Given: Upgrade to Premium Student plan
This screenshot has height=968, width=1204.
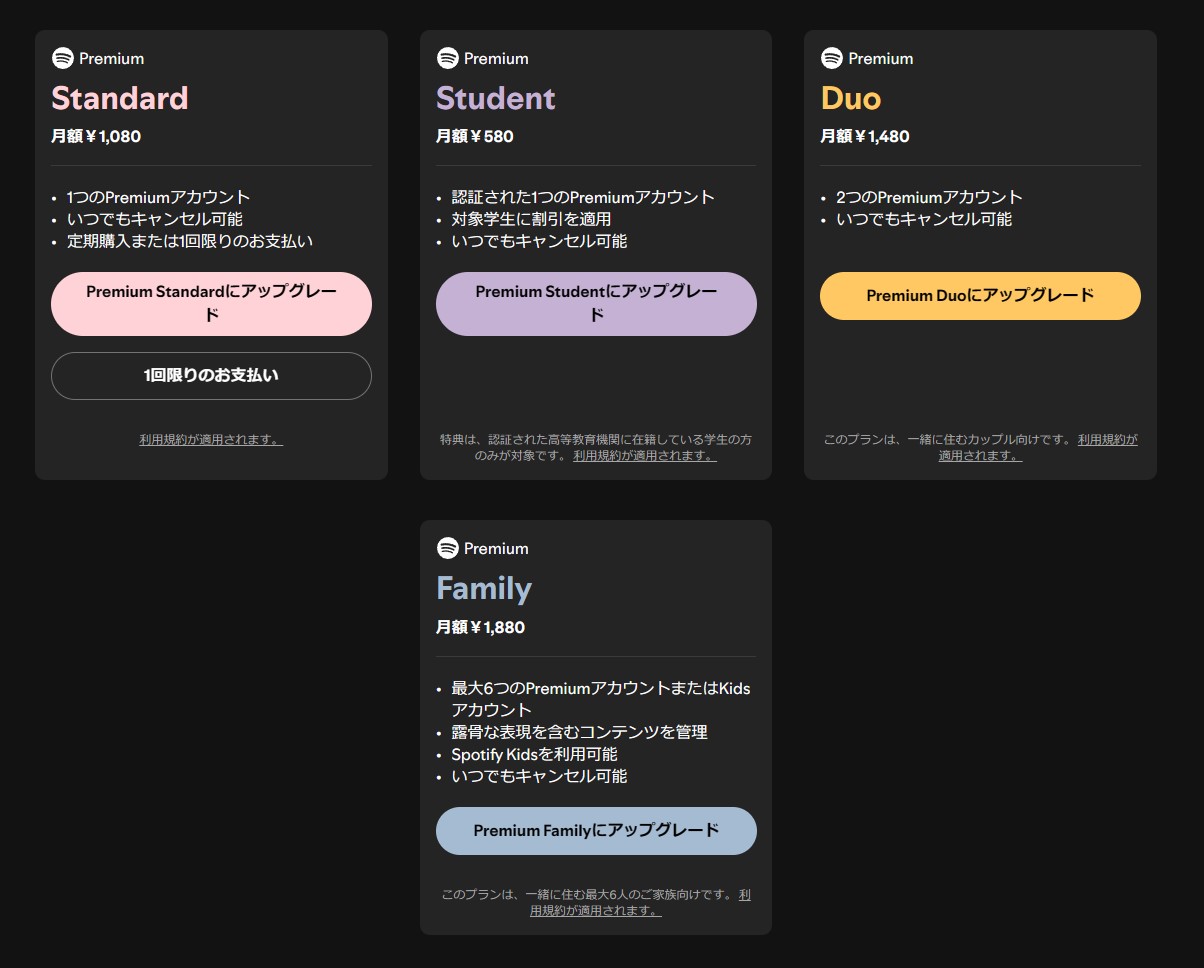Looking at the screenshot, I should [x=596, y=303].
